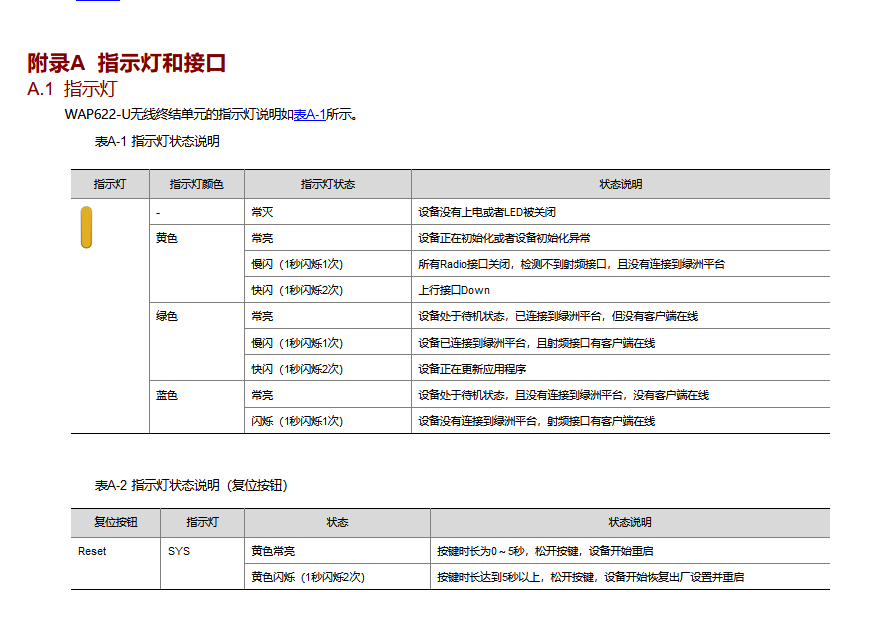Open the 表A-1 hyperlink
892x630 pixels.
pyautogui.click(x=309, y=114)
